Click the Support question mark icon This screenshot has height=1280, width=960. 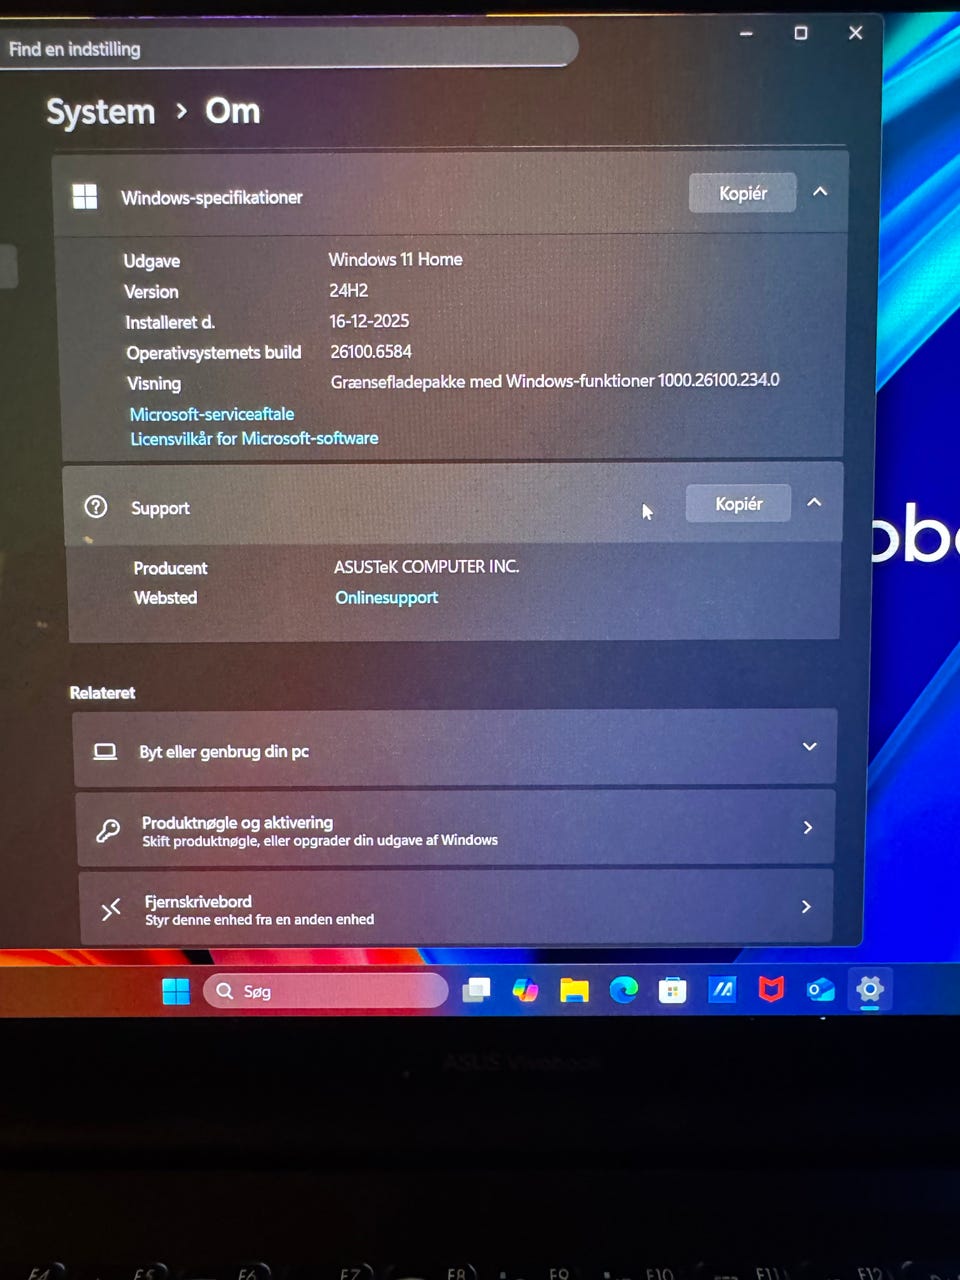pyautogui.click(x=96, y=506)
